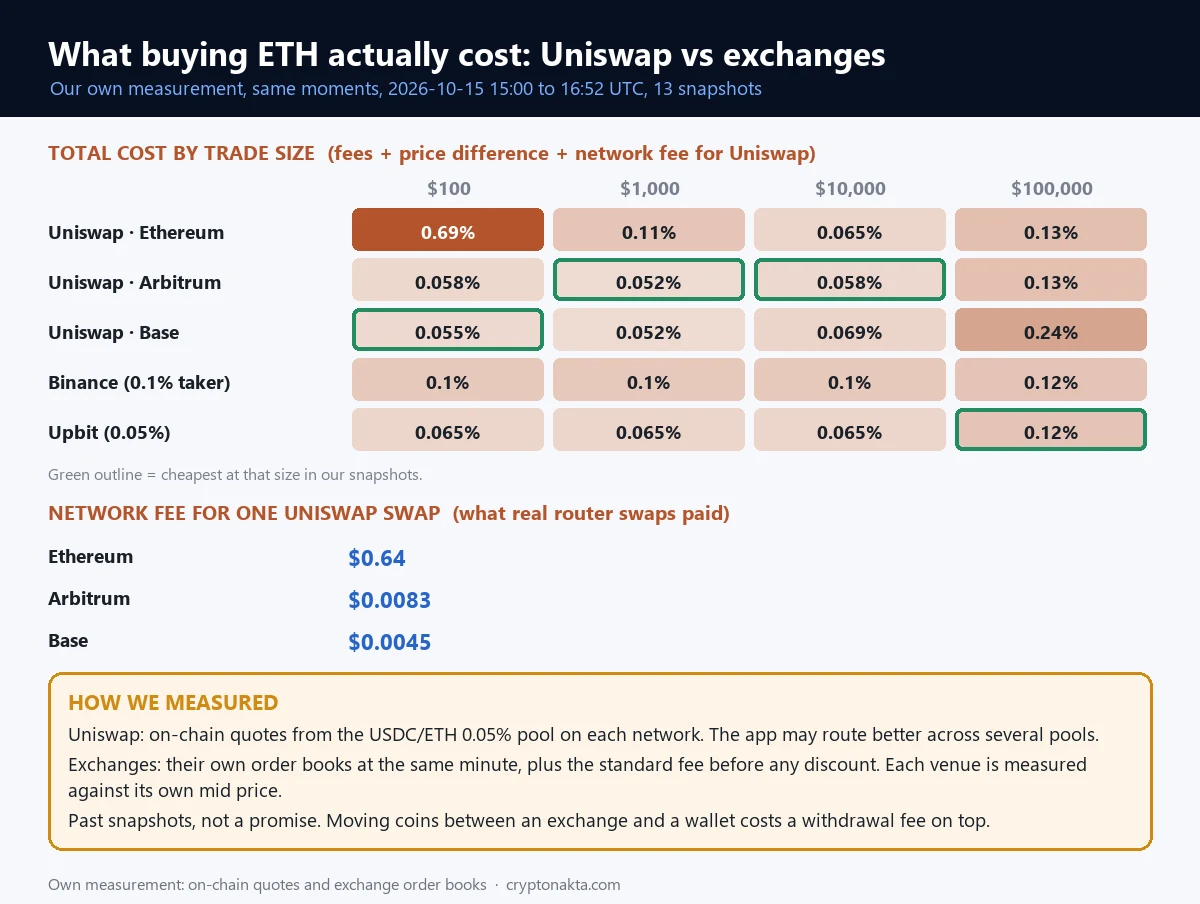
Task: Click the "Own measurement" footer source line
Action: pyautogui.click(x=267, y=885)
